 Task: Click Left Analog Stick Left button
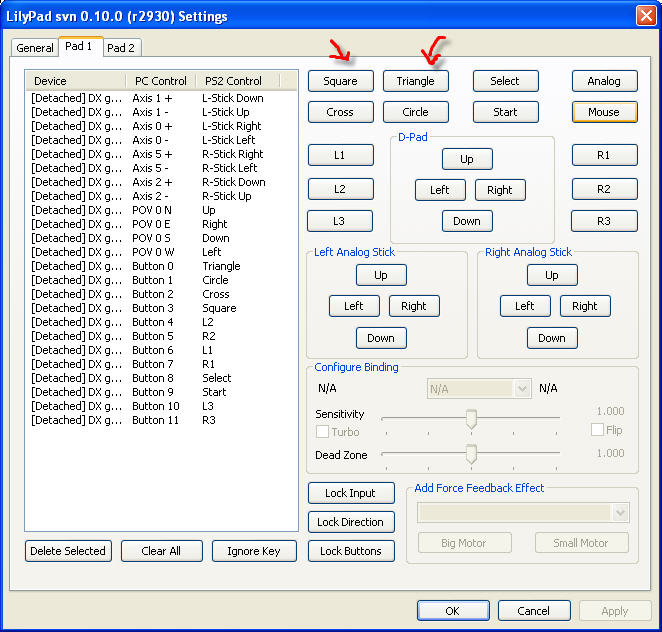354,306
